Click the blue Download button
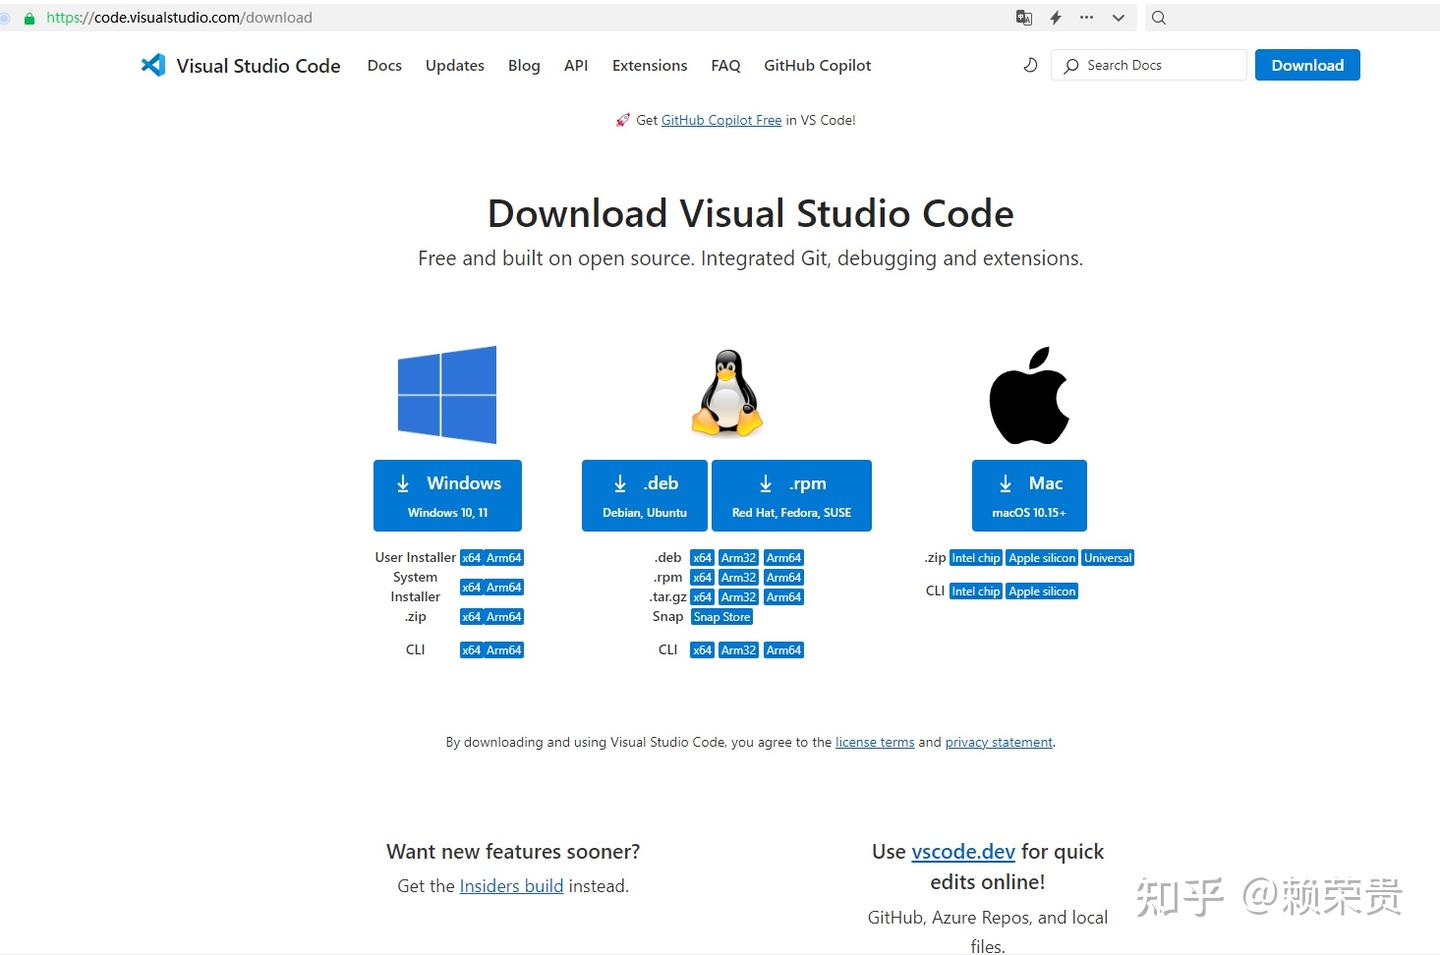Viewport: 1440px width, 955px height. pos(1307,64)
